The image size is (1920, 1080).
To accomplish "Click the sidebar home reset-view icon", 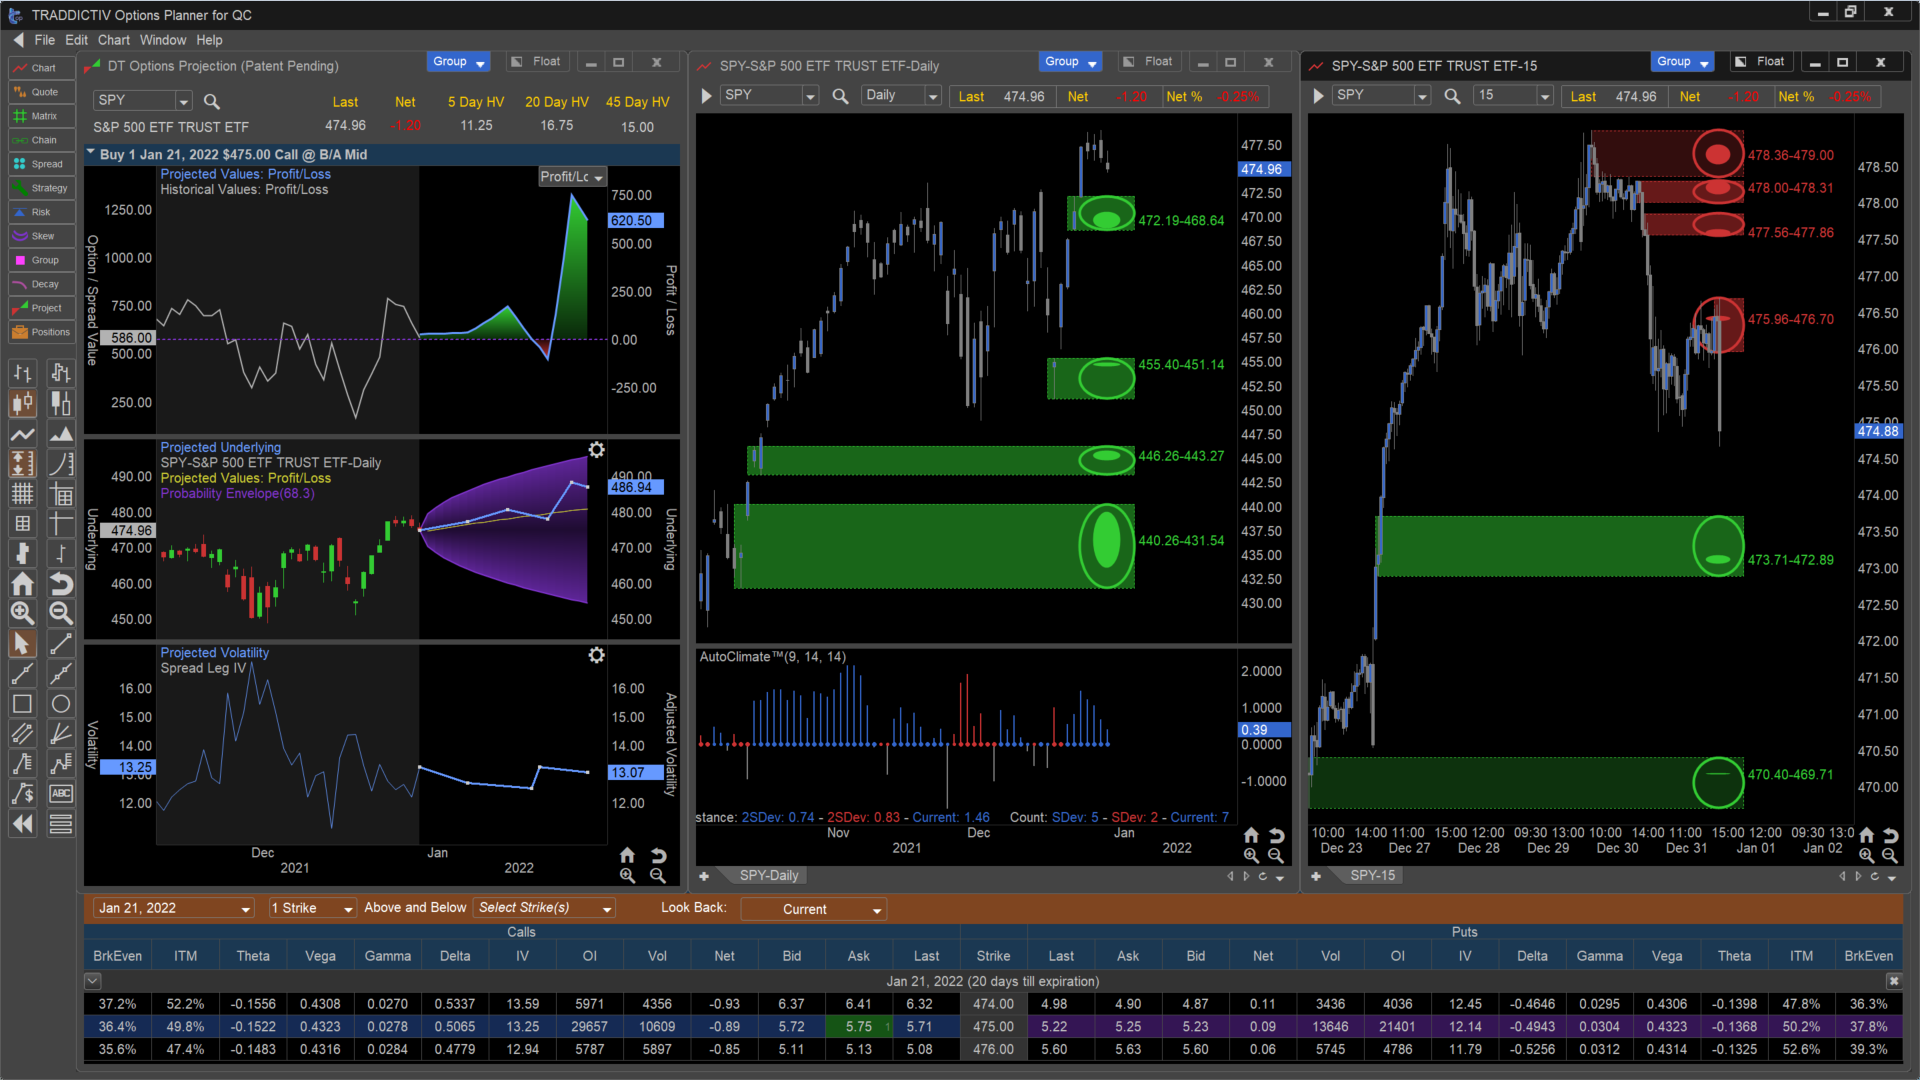I will (x=22, y=584).
